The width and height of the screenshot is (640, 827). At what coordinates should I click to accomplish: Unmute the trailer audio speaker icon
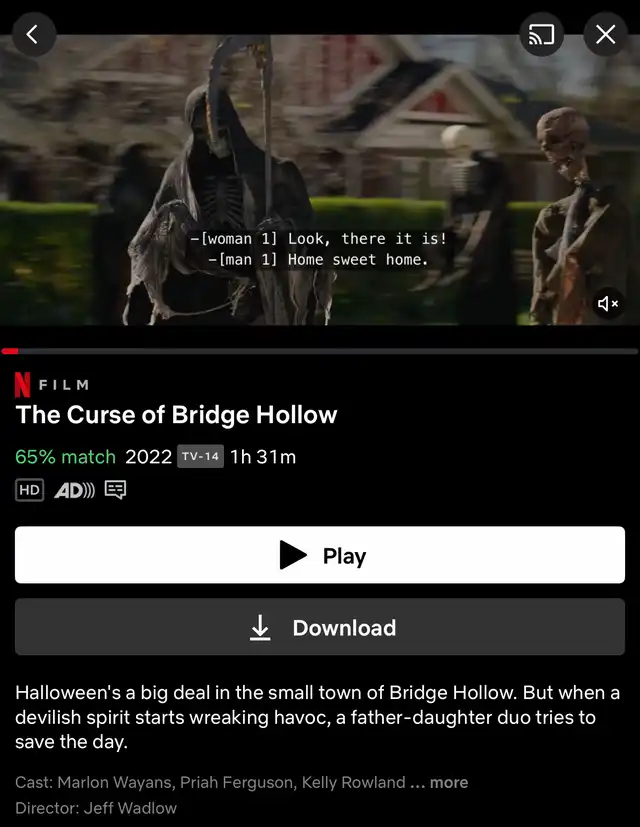[608, 303]
